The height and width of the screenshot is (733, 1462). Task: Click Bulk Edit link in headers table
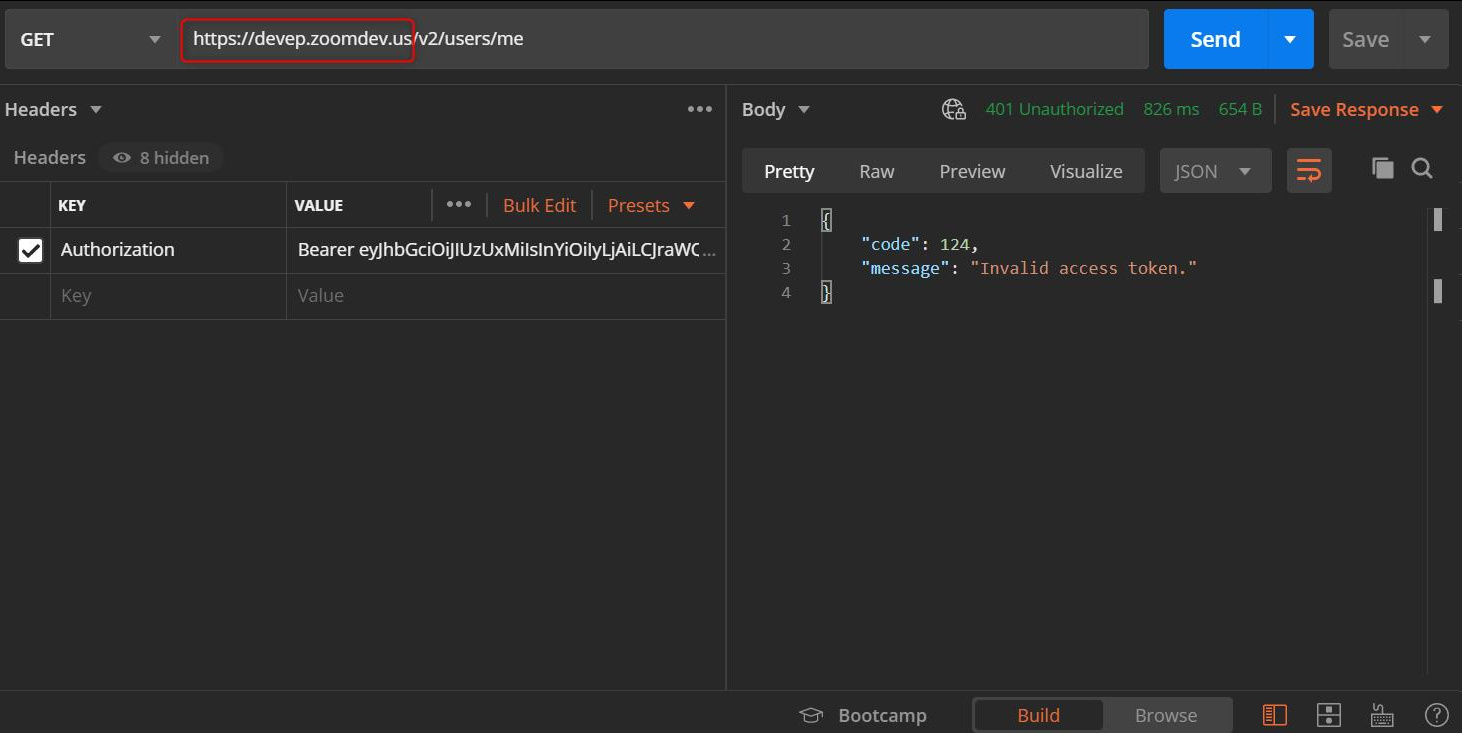pyautogui.click(x=539, y=205)
